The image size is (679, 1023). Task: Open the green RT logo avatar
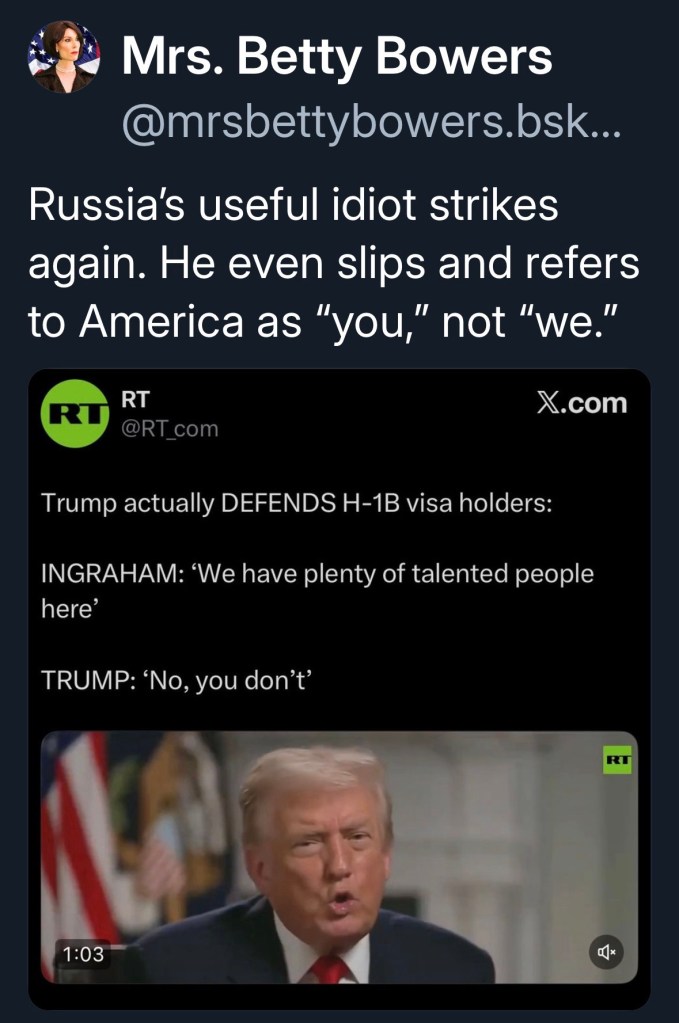click(x=75, y=414)
